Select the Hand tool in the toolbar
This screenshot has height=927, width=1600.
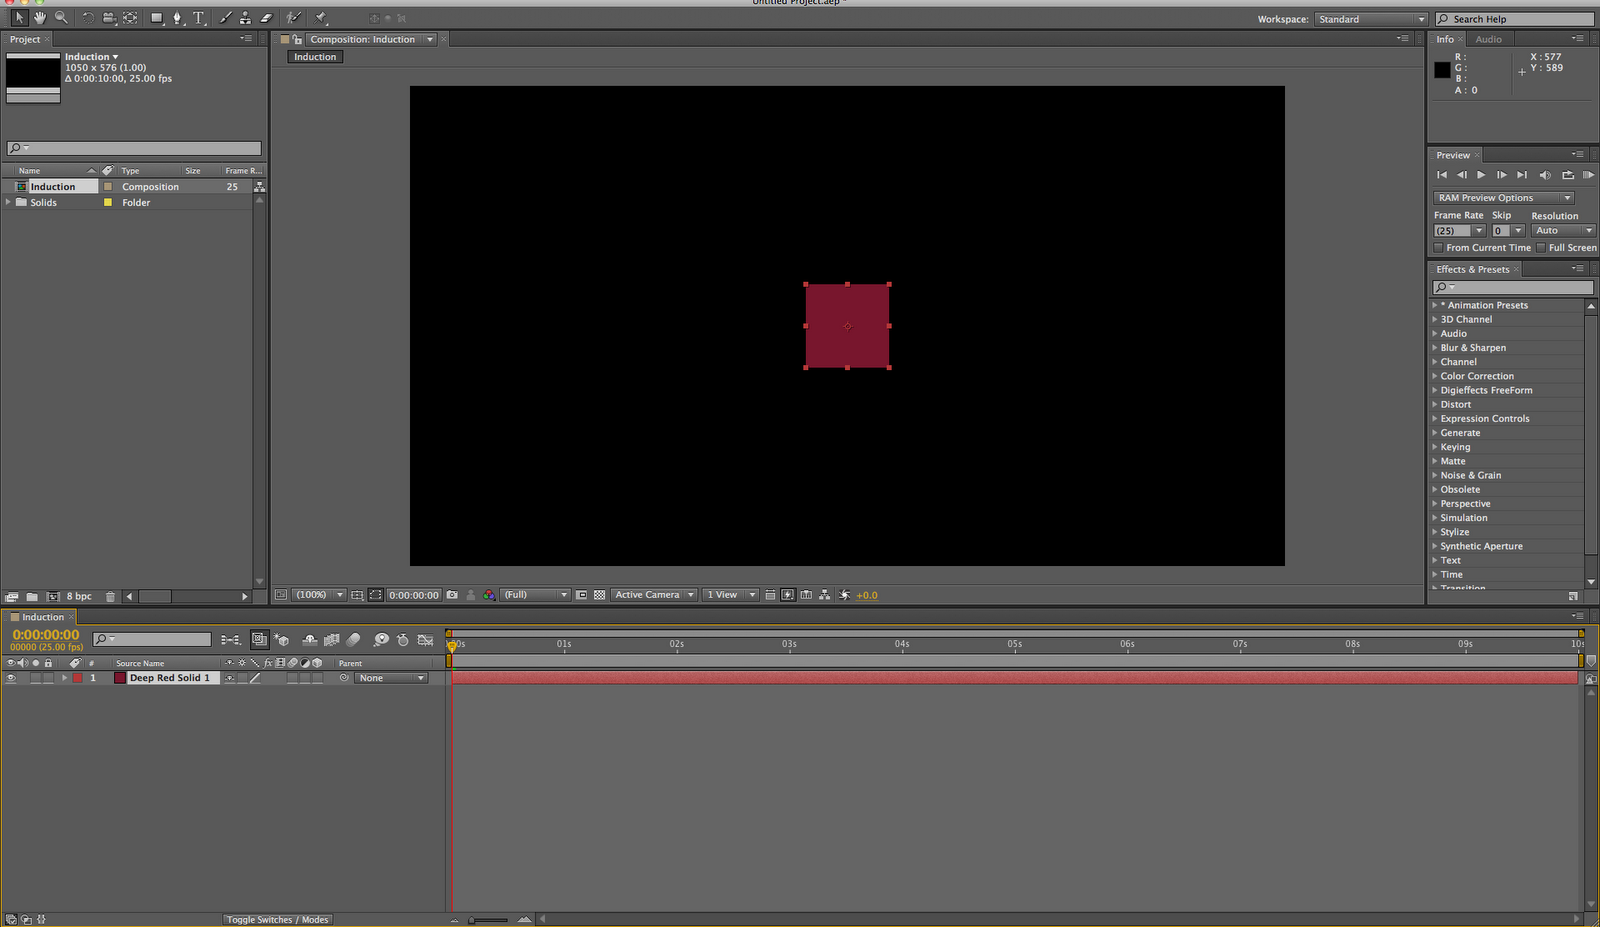tap(40, 17)
